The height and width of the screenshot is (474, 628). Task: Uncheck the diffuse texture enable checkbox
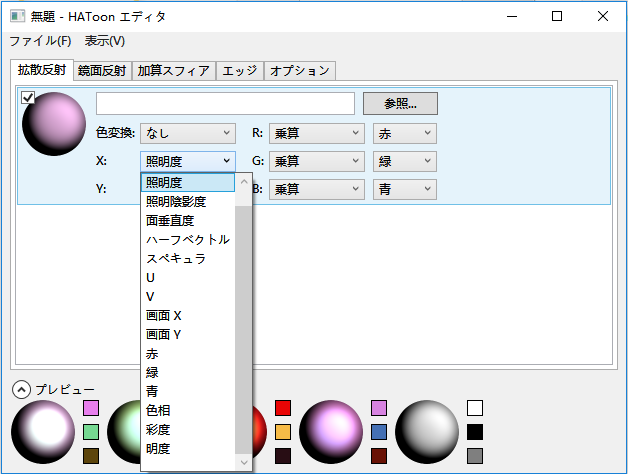(x=28, y=97)
